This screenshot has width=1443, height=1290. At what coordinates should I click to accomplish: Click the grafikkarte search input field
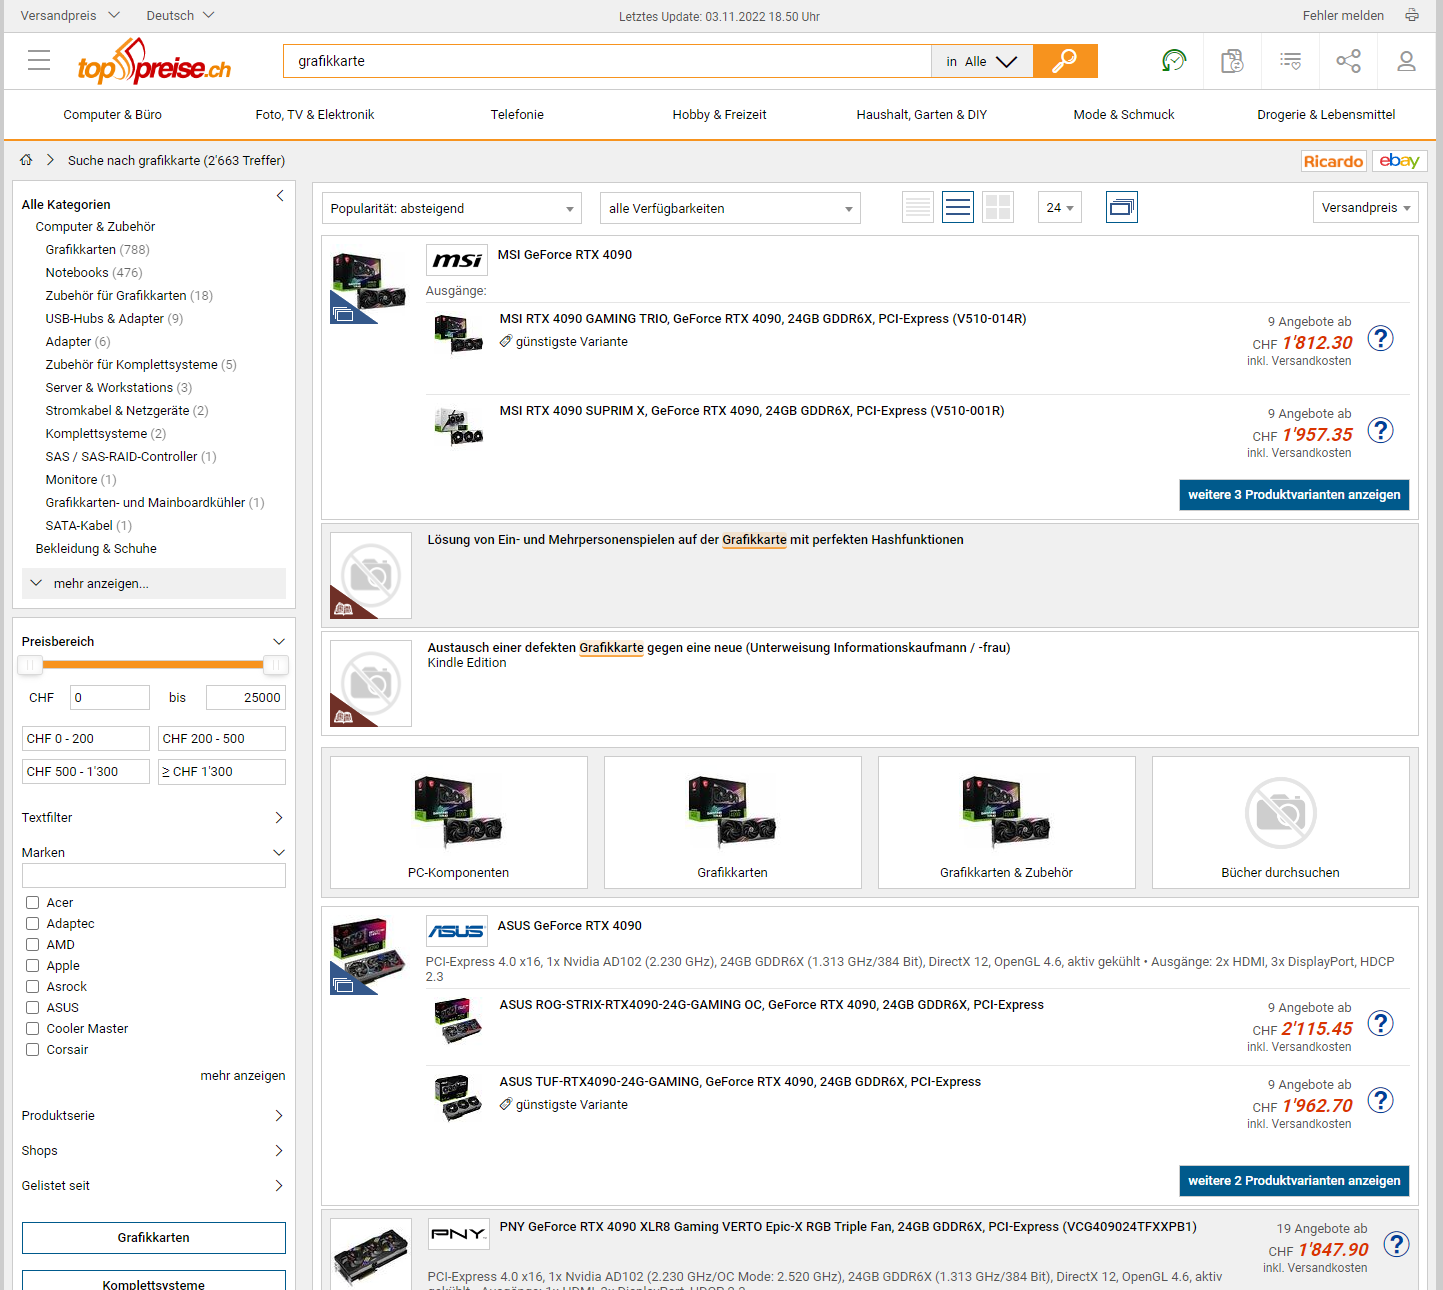point(607,61)
